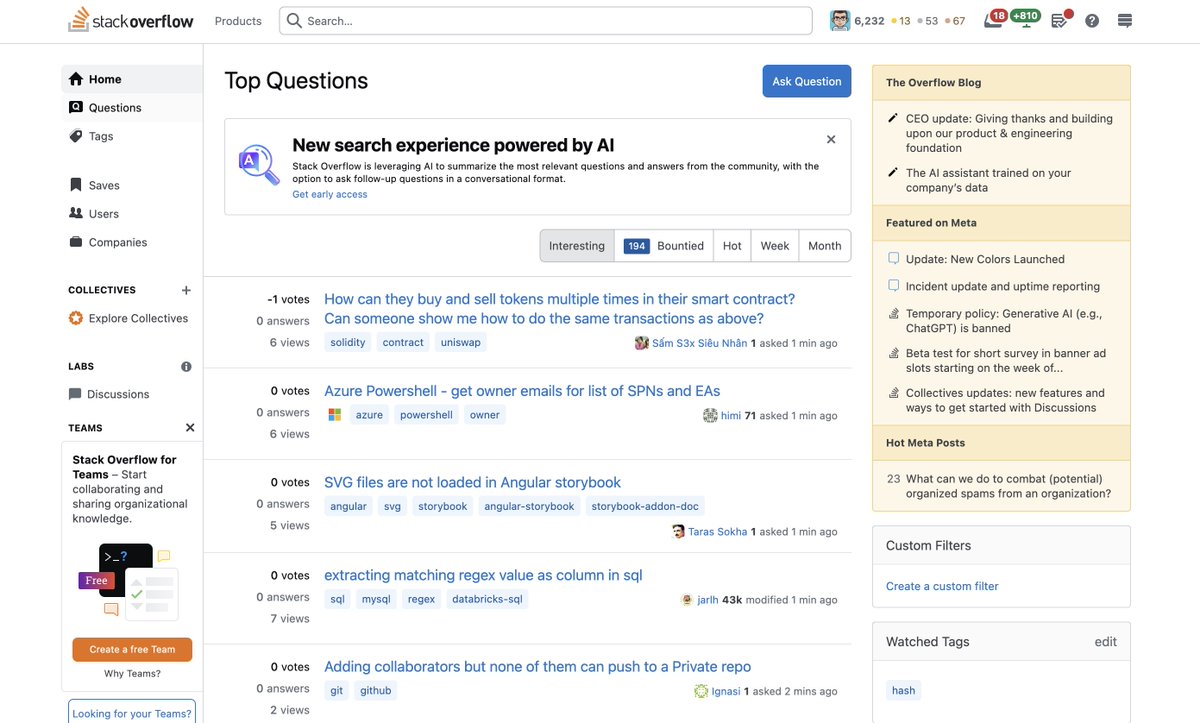Open Discussions under Labs
The height and width of the screenshot is (723, 1200).
coord(133,394)
